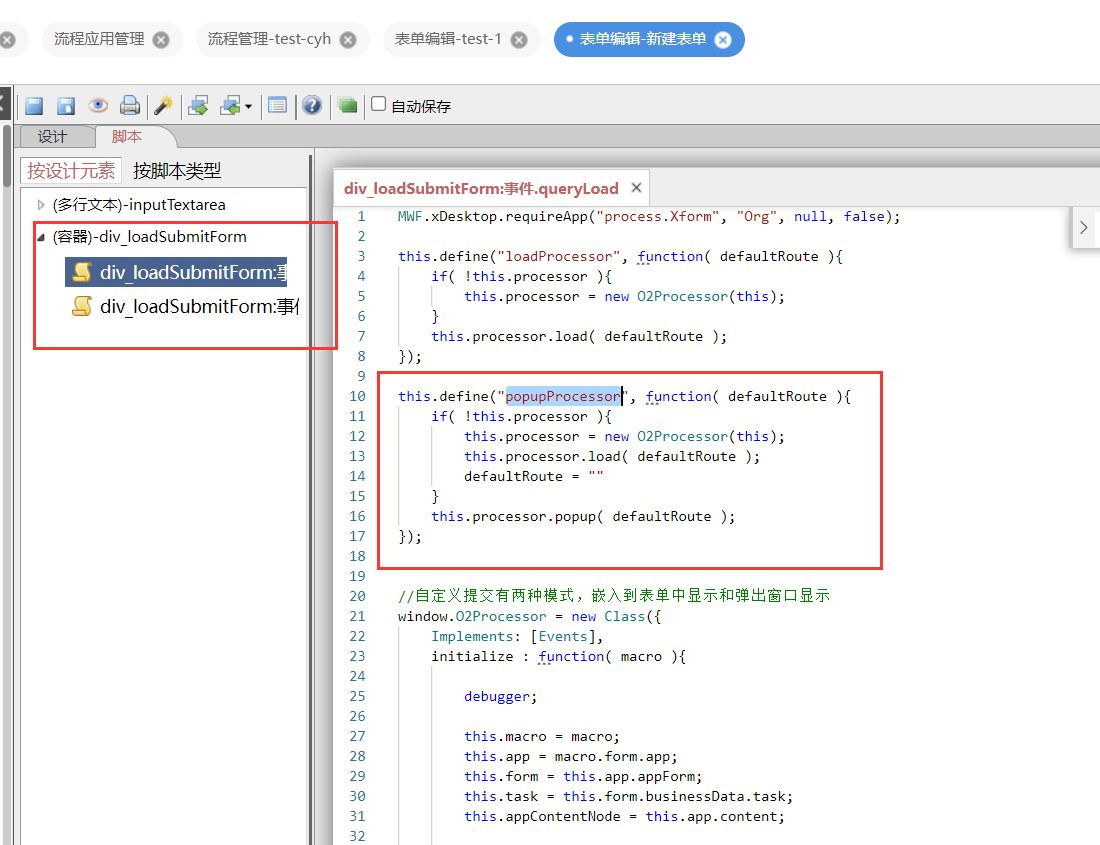Click the Save As floppy disk icon
The height and width of the screenshot is (845, 1100).
66,106
